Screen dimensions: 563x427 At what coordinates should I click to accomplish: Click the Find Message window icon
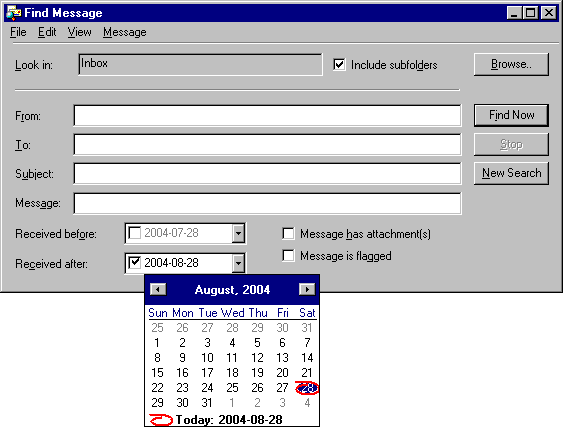(x=14, y=13)
